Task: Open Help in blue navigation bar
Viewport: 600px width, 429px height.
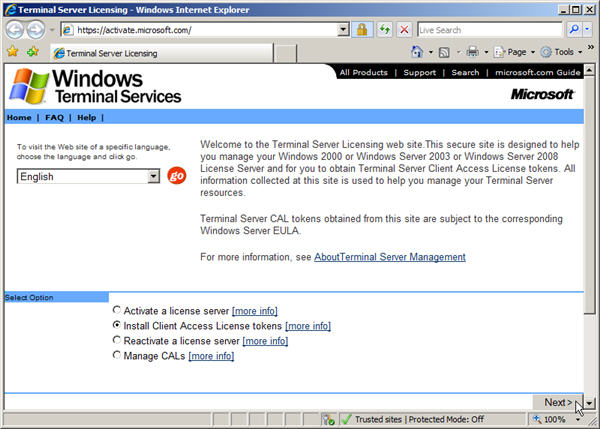Action: click(x=86, y=117)
